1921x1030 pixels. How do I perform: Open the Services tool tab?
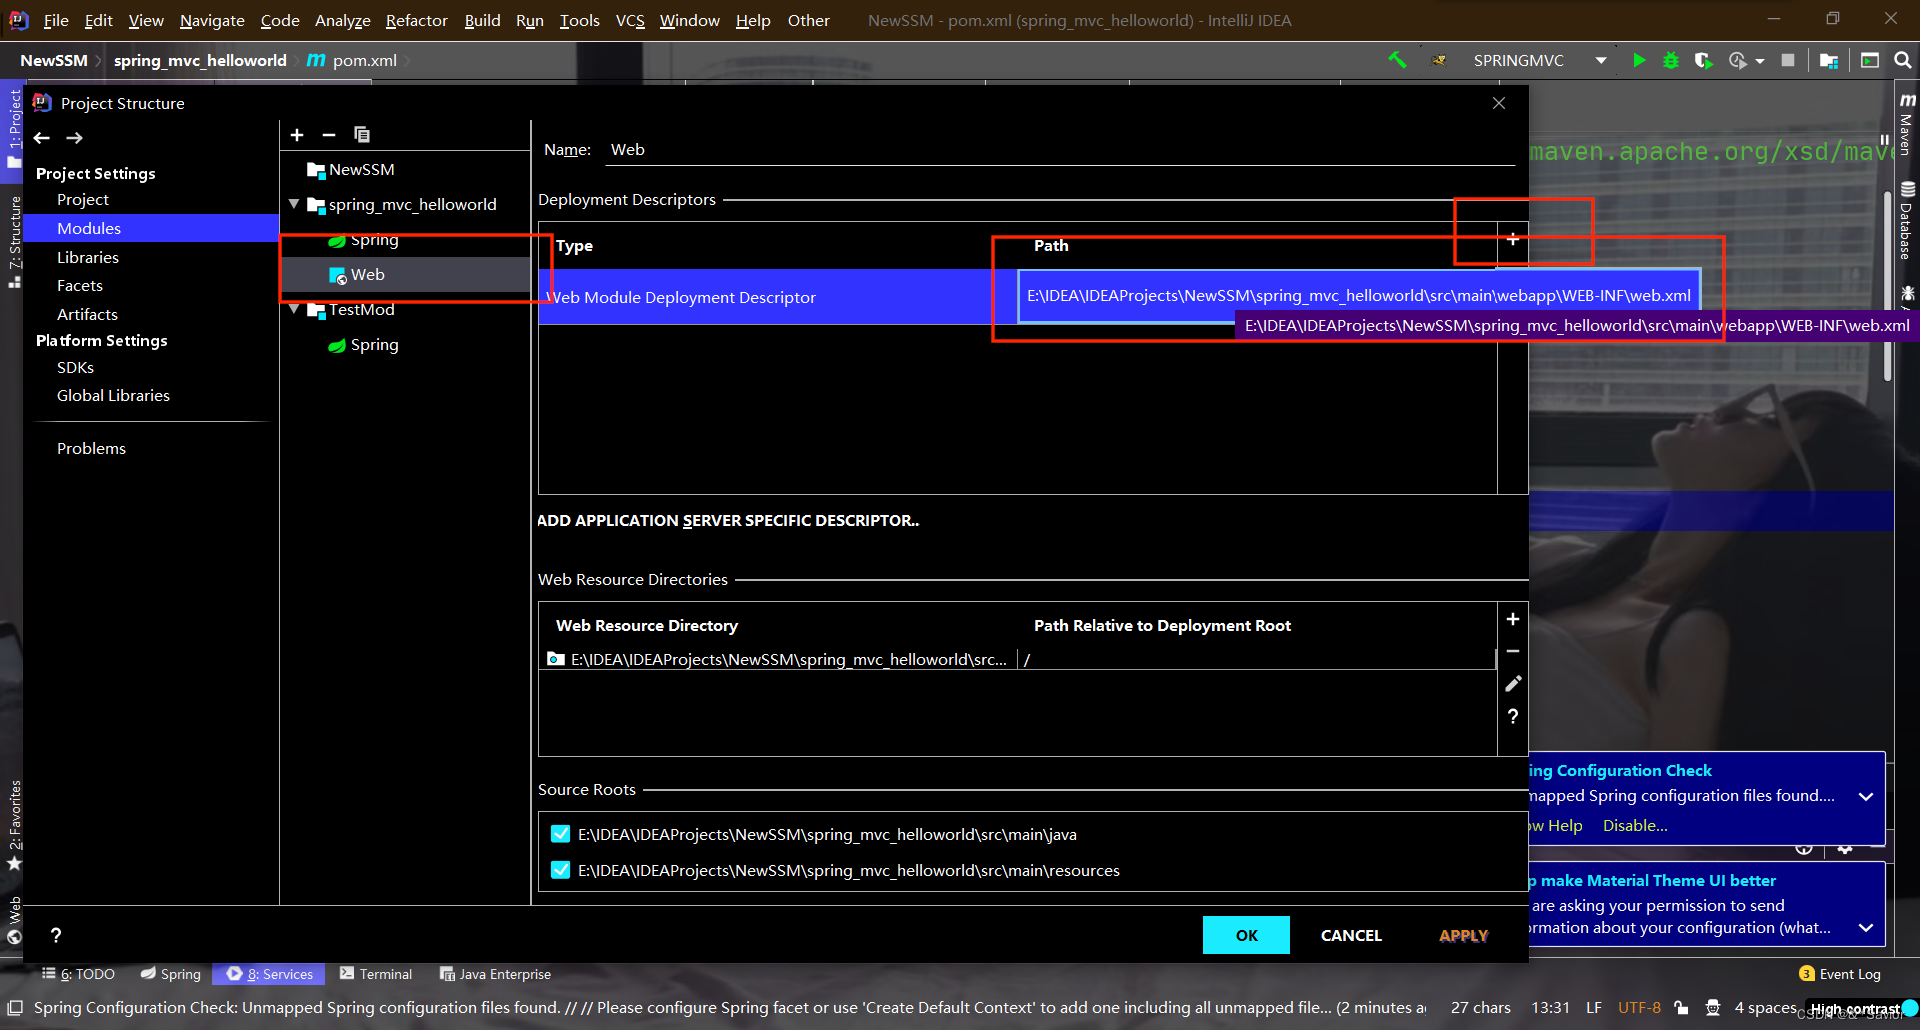pyautogui.click(x=270, y=974)
